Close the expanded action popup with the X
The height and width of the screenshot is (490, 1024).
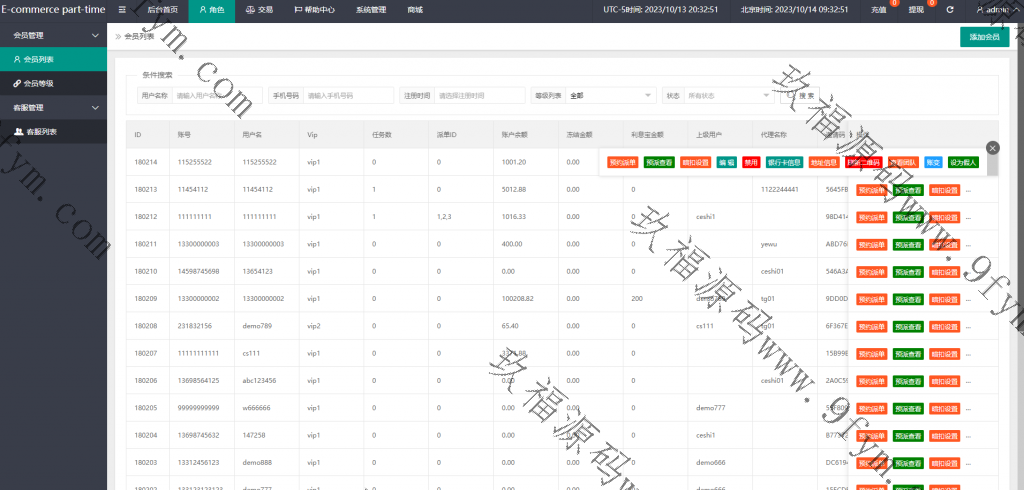(992, 147)
